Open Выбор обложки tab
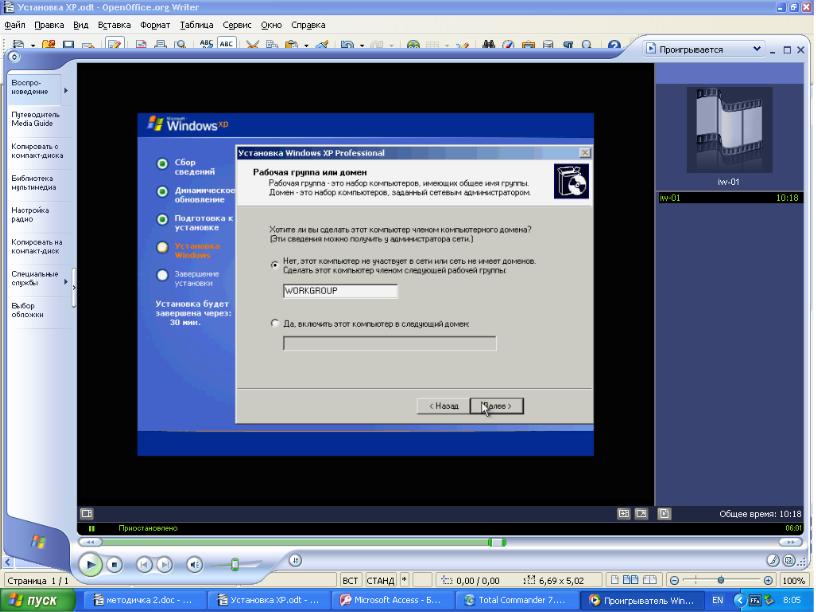Image resolution: width=816 pixels, height=612 pixels. (28, 310)
